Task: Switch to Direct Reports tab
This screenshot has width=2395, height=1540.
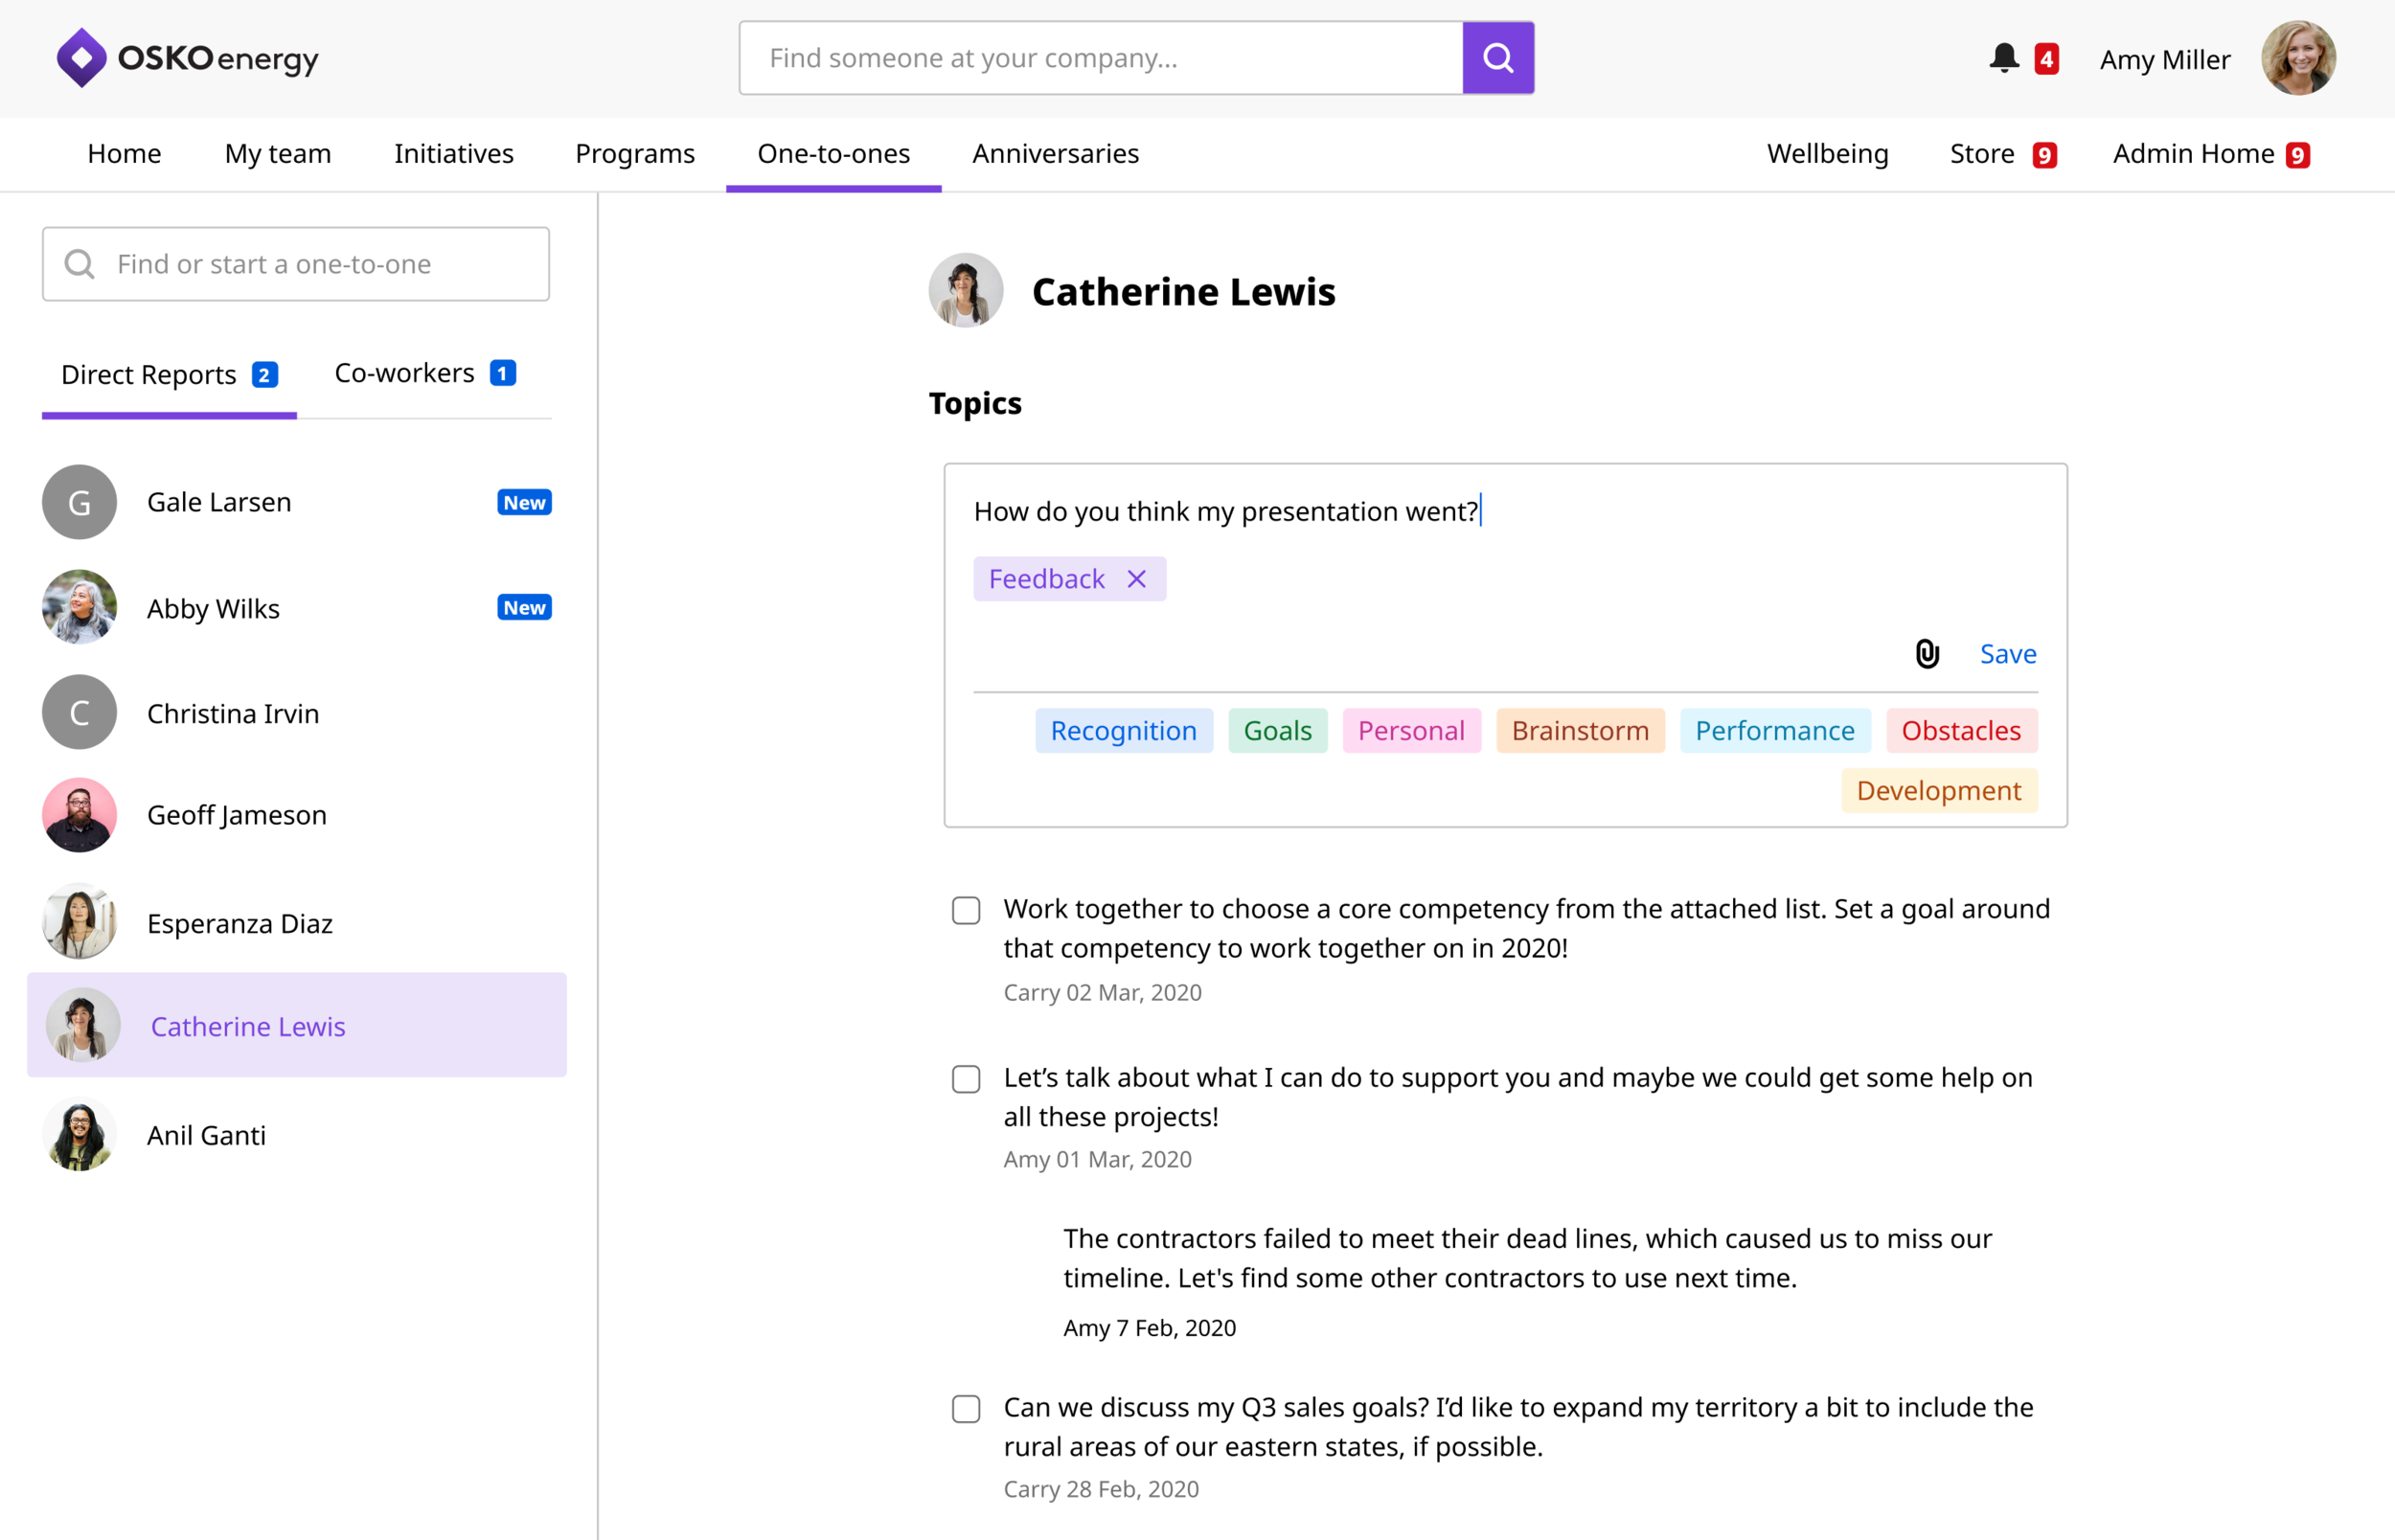Action: coord(169,375)
